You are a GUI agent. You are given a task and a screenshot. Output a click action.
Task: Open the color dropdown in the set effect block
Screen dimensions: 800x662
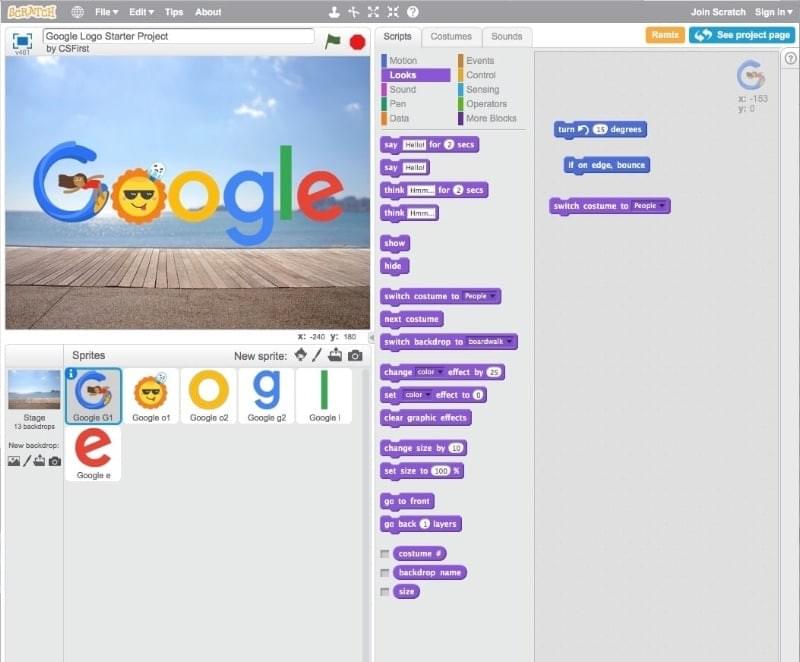point(417,395)
